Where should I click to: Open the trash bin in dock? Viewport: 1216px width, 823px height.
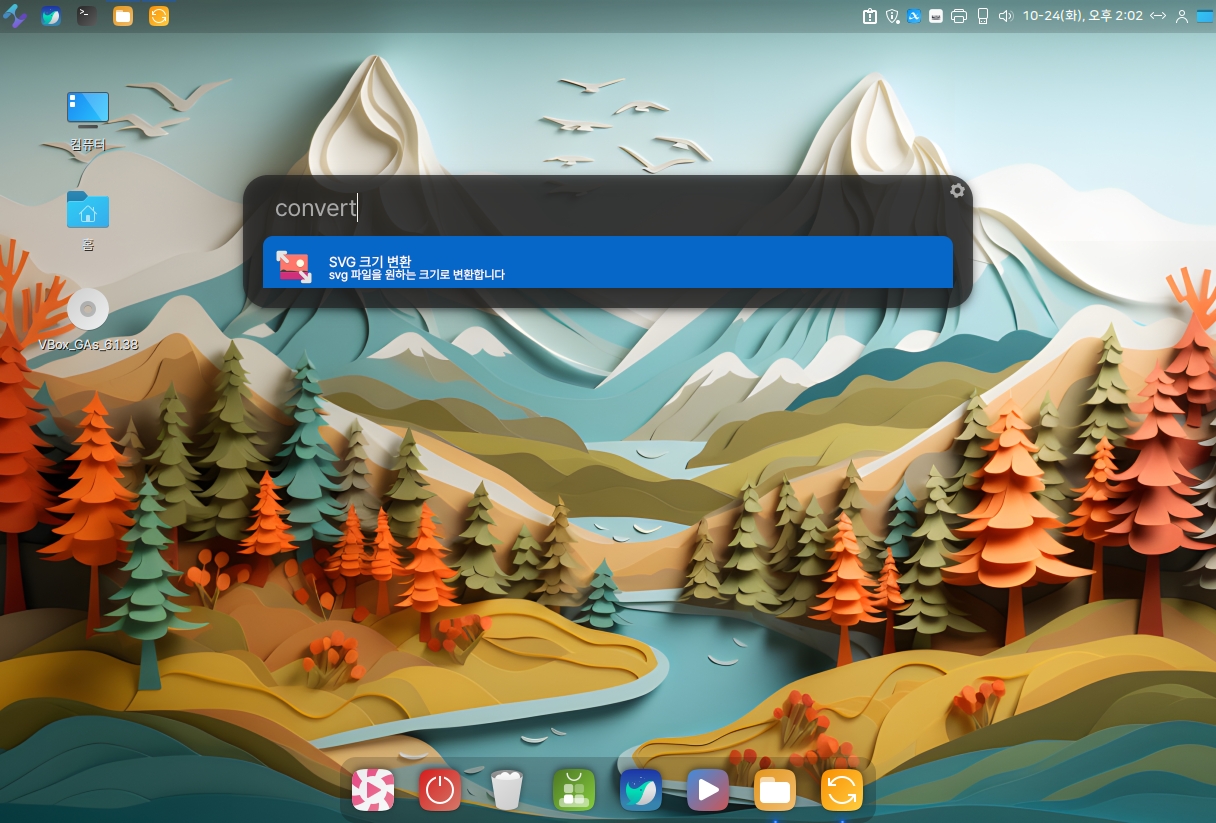pos(507,790)
